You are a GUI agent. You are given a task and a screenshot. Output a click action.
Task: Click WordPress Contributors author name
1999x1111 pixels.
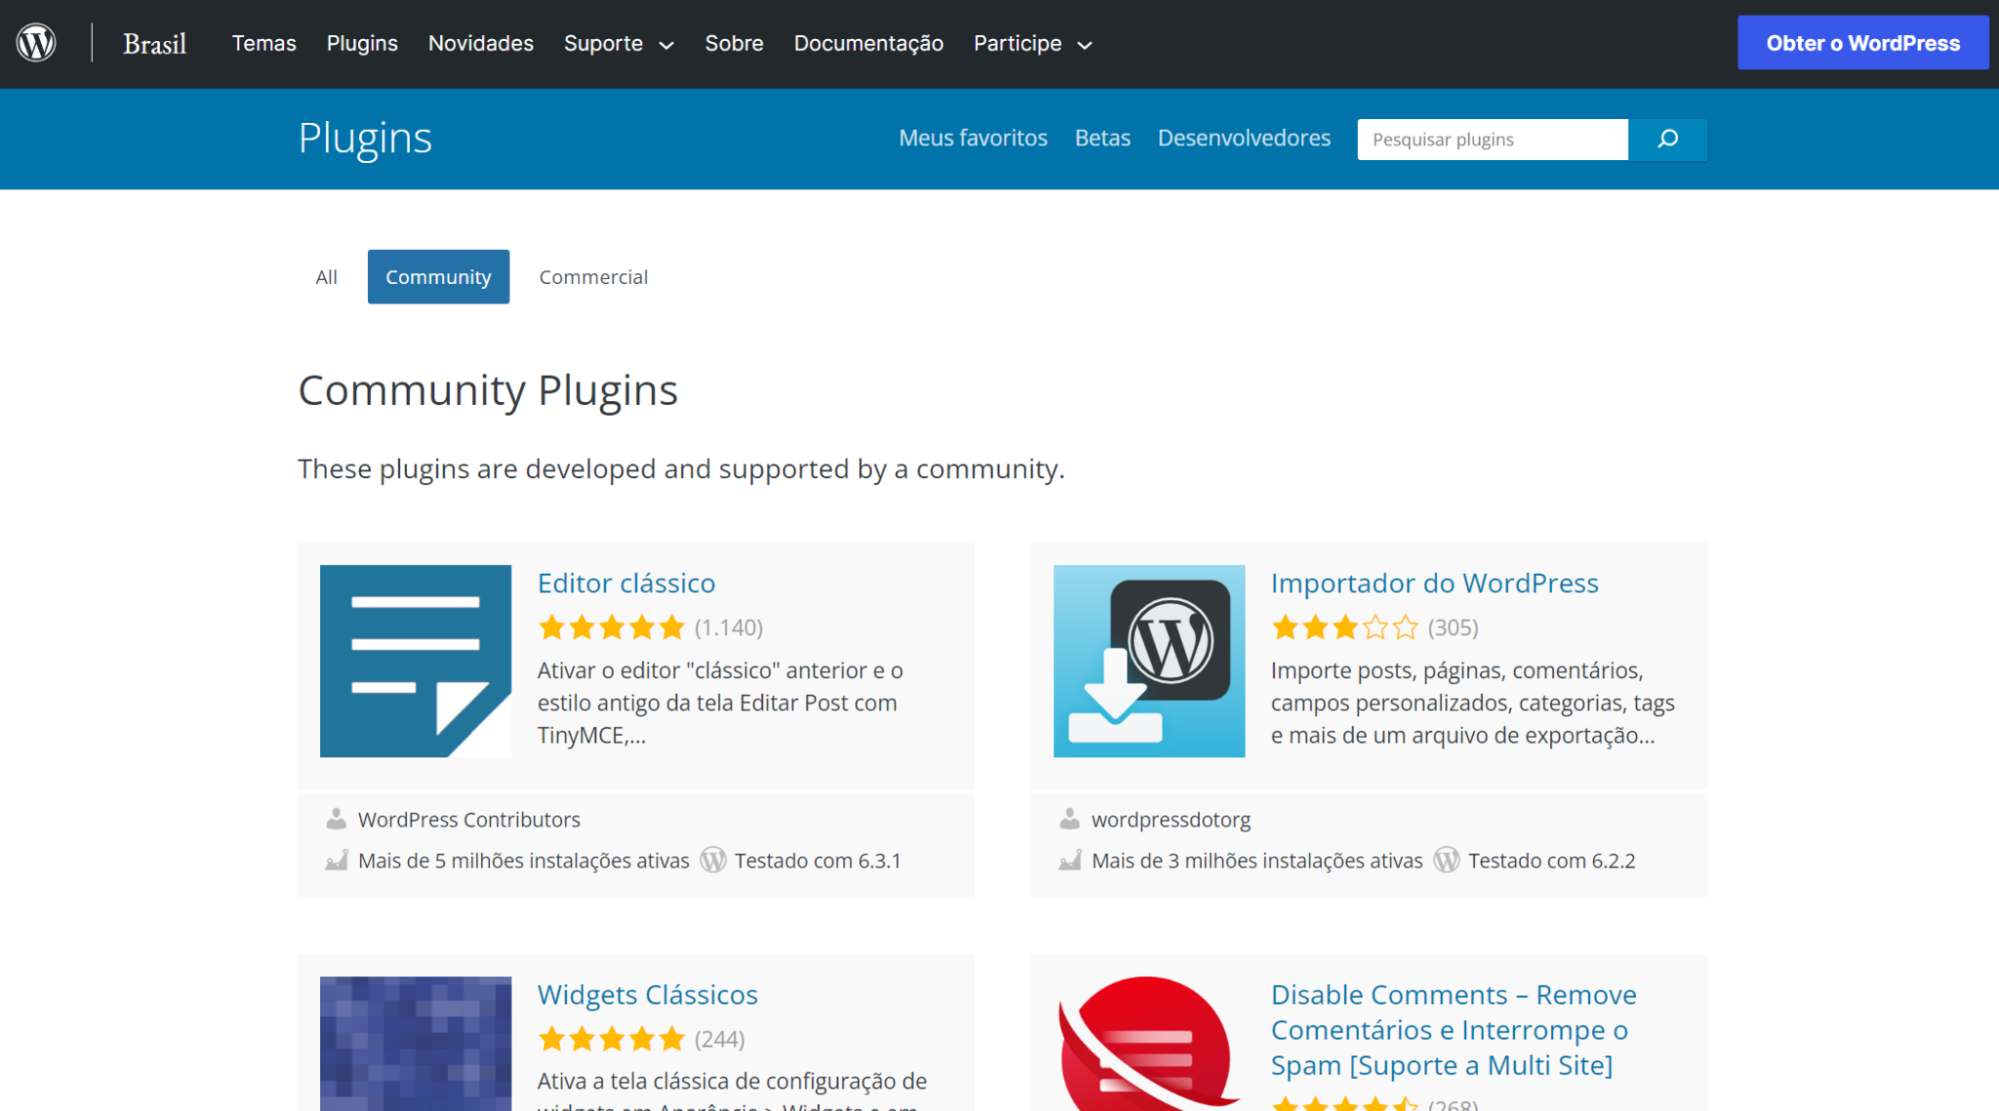click(469, 820)
